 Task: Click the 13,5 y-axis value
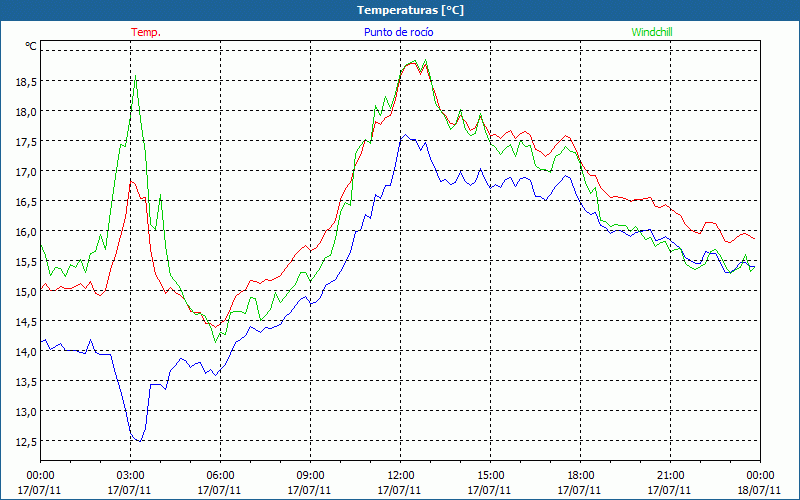click(x=26, y=382)
